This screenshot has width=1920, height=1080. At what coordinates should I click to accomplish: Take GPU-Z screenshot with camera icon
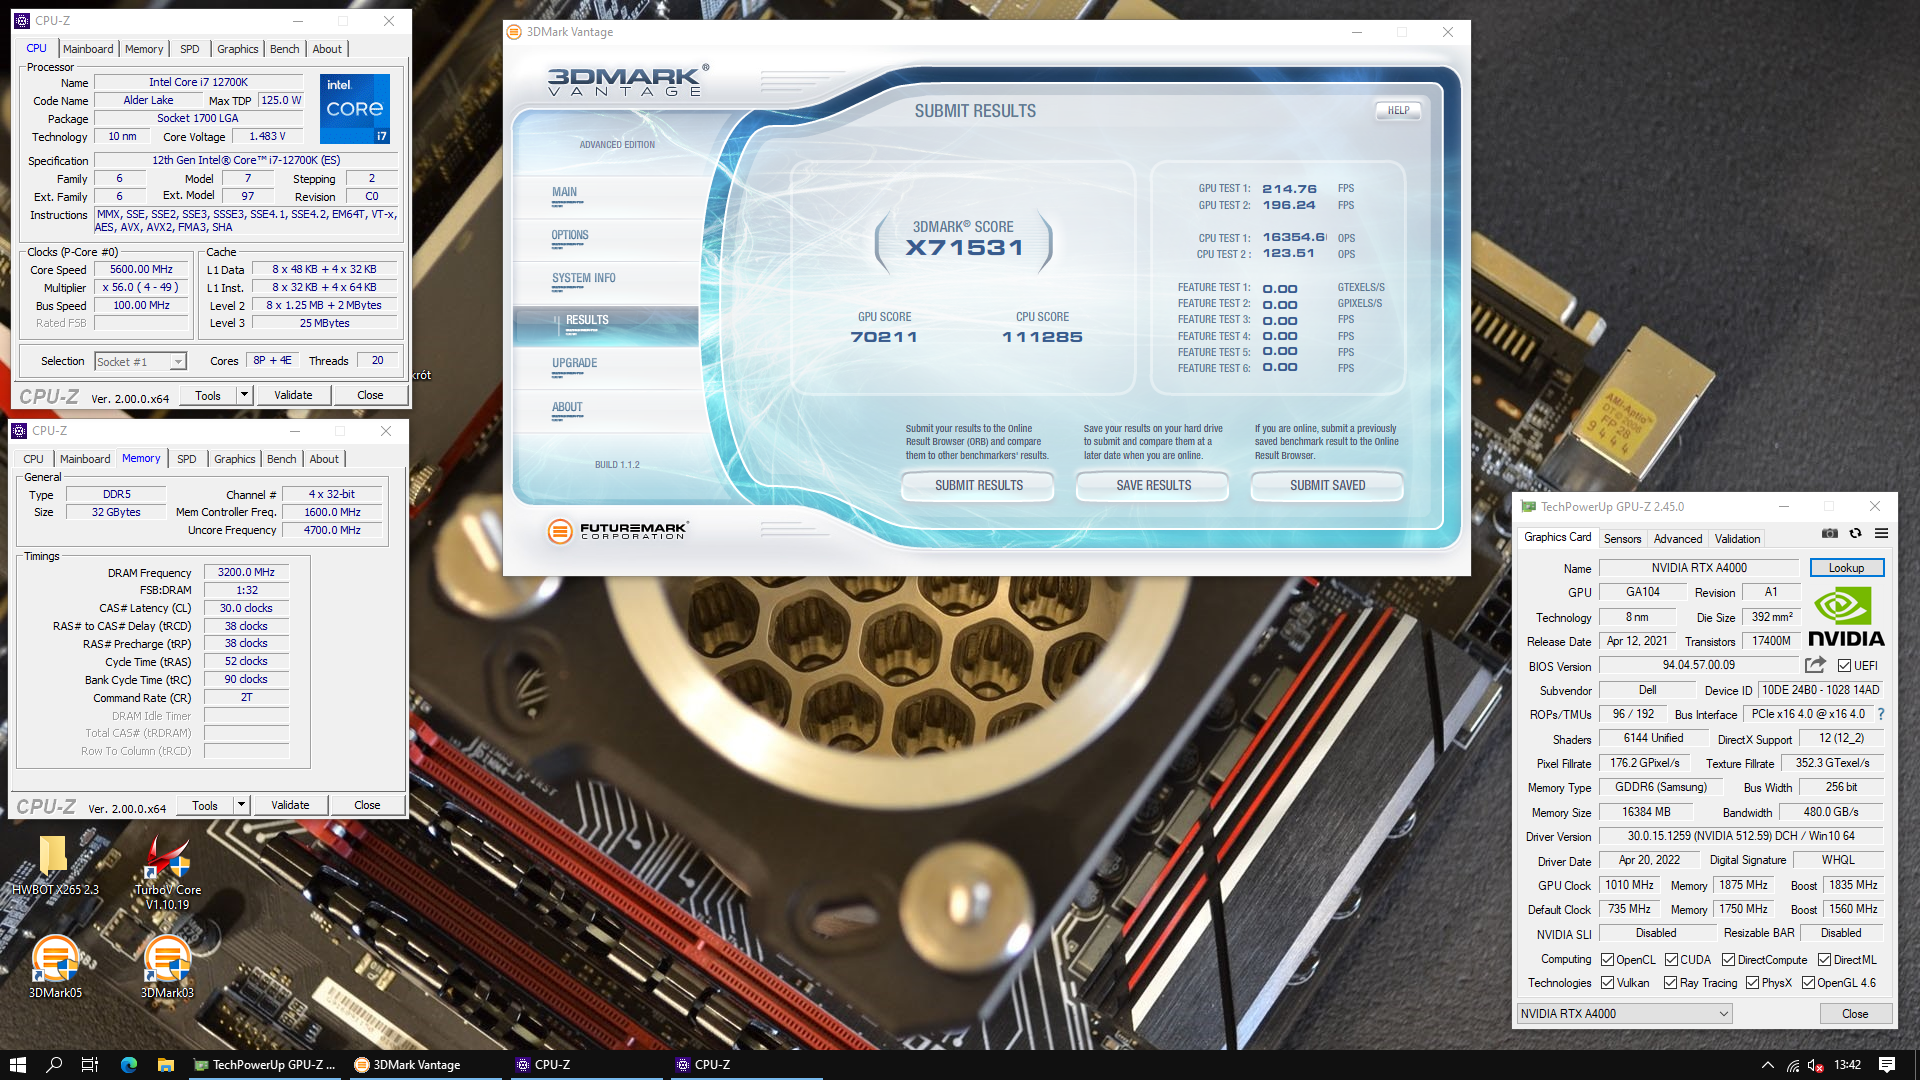(1830, 533)
